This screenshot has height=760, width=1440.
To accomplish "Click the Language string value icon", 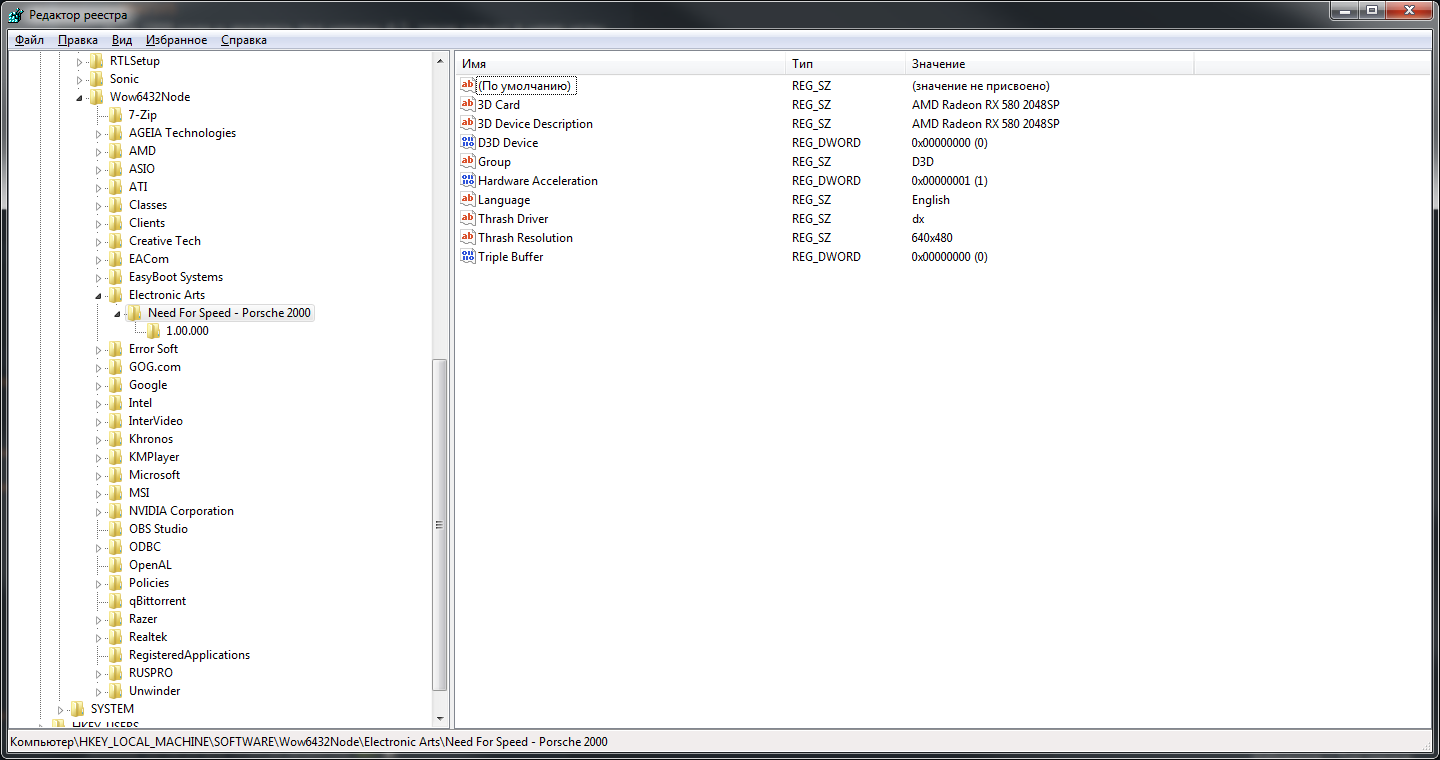I will (468, 199).
